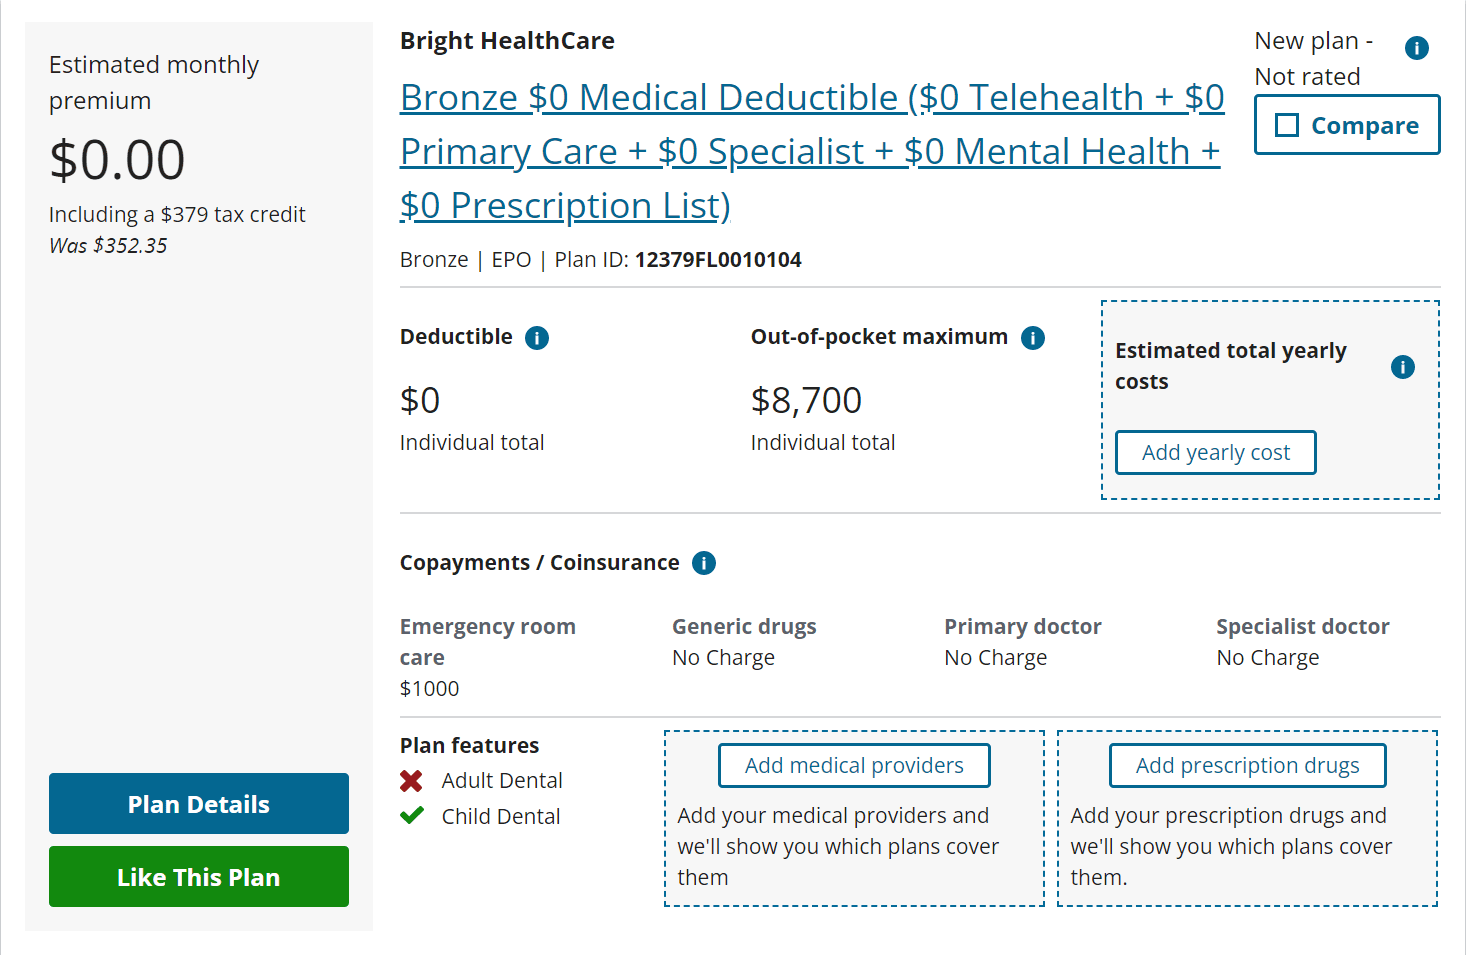Click Add medical providers button
Screen dimensions: 1466x955
(x=854, y=765)
